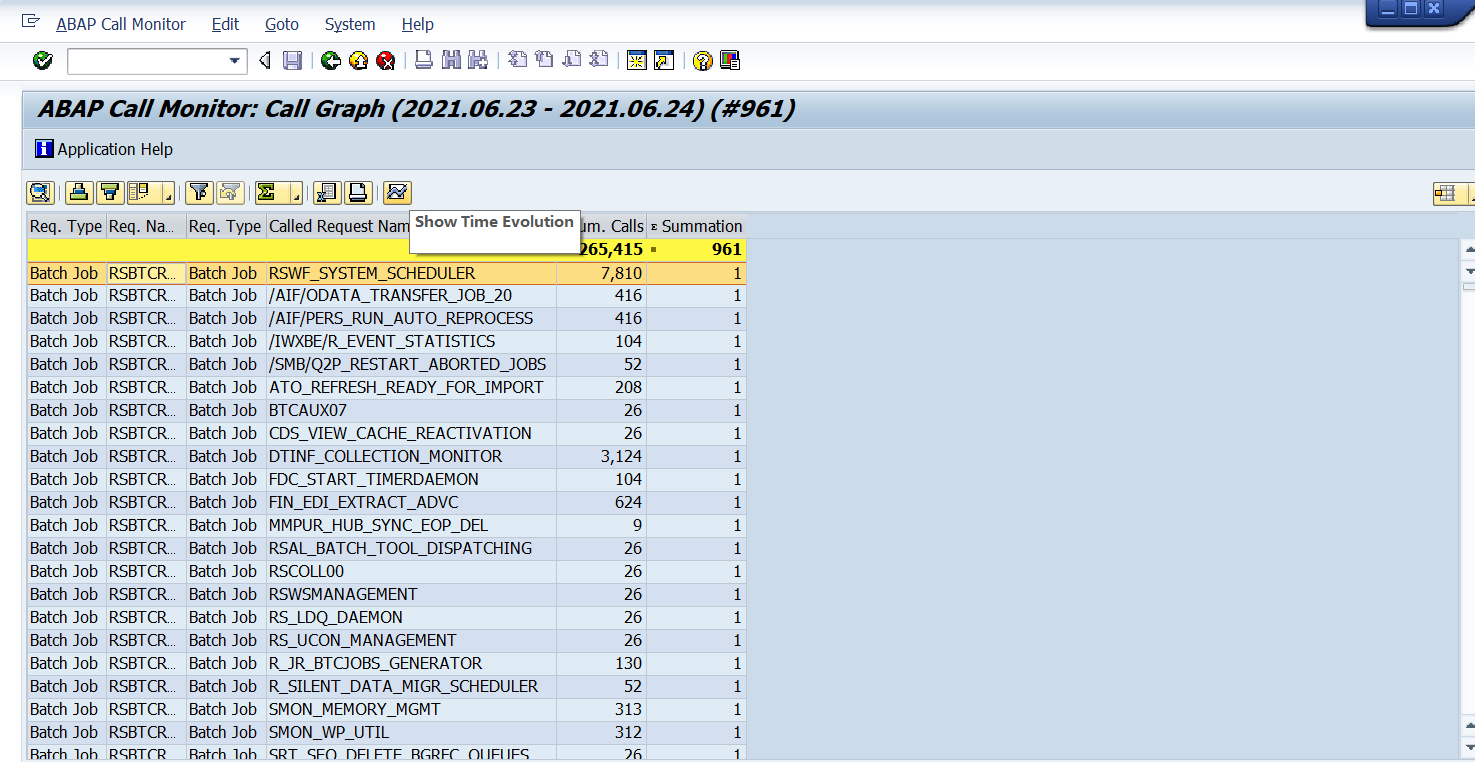This screenshot has width=1475, height=762.
Task: Open Find with the binoculars icon
Action: click(x=451, y=60)
